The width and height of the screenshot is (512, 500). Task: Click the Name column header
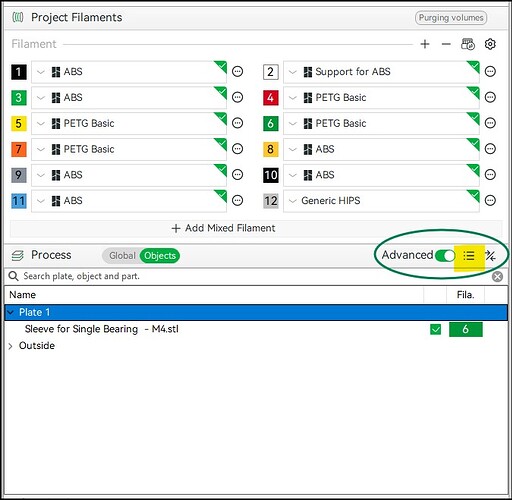click(22, 295)
